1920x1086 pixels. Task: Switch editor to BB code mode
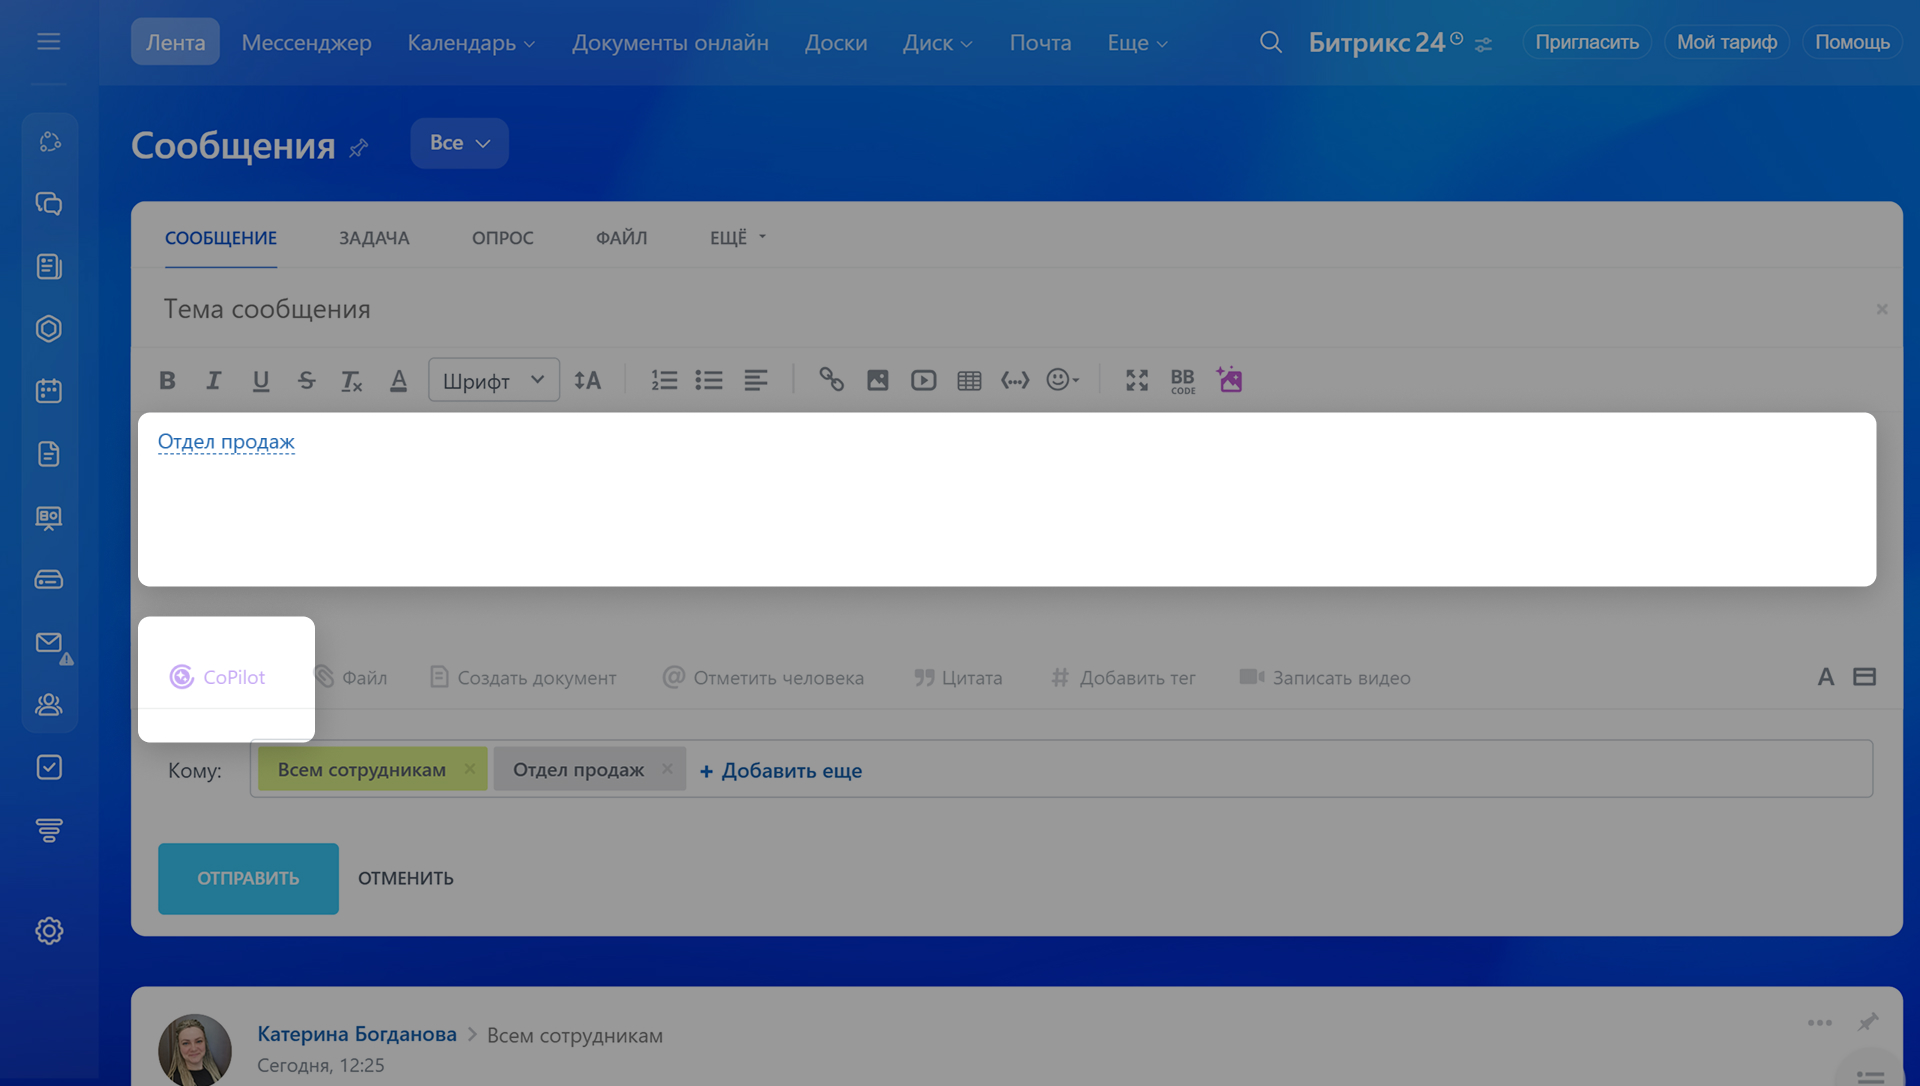[1182, 380]
